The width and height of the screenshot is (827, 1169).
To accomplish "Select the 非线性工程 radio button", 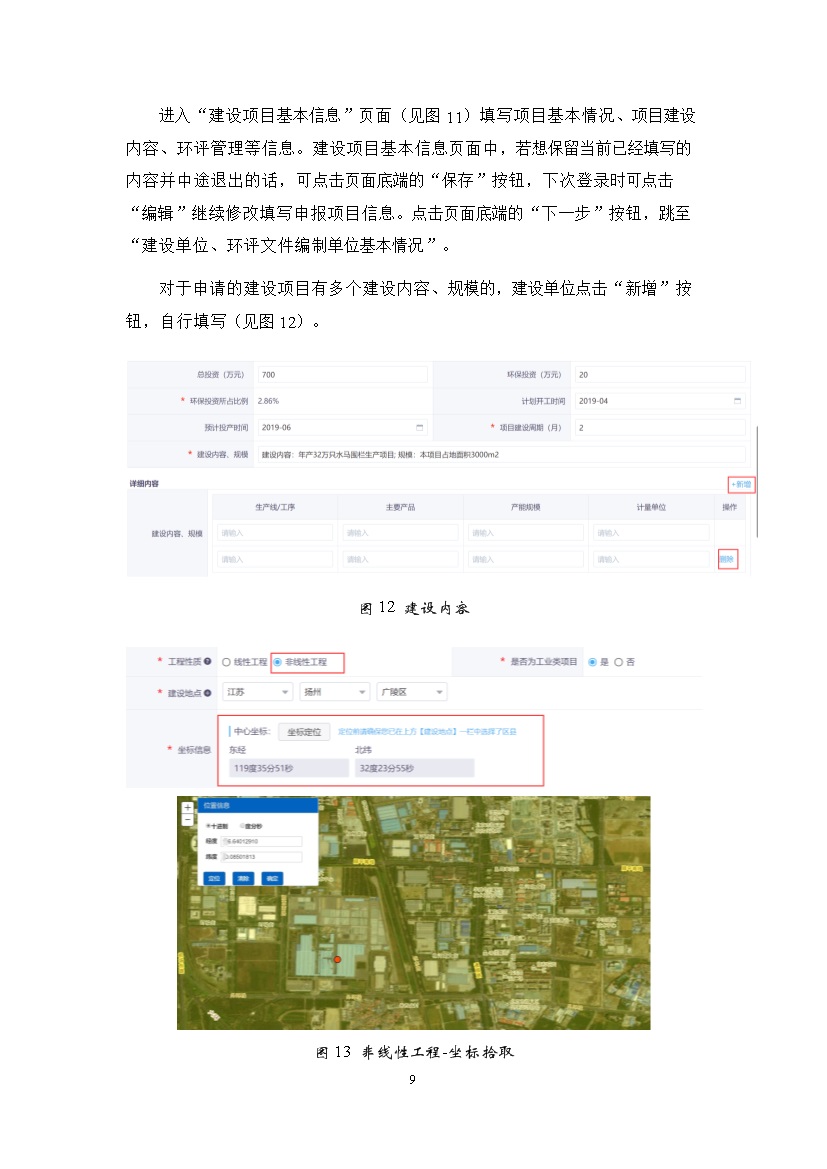I will (x=277, y=662).
